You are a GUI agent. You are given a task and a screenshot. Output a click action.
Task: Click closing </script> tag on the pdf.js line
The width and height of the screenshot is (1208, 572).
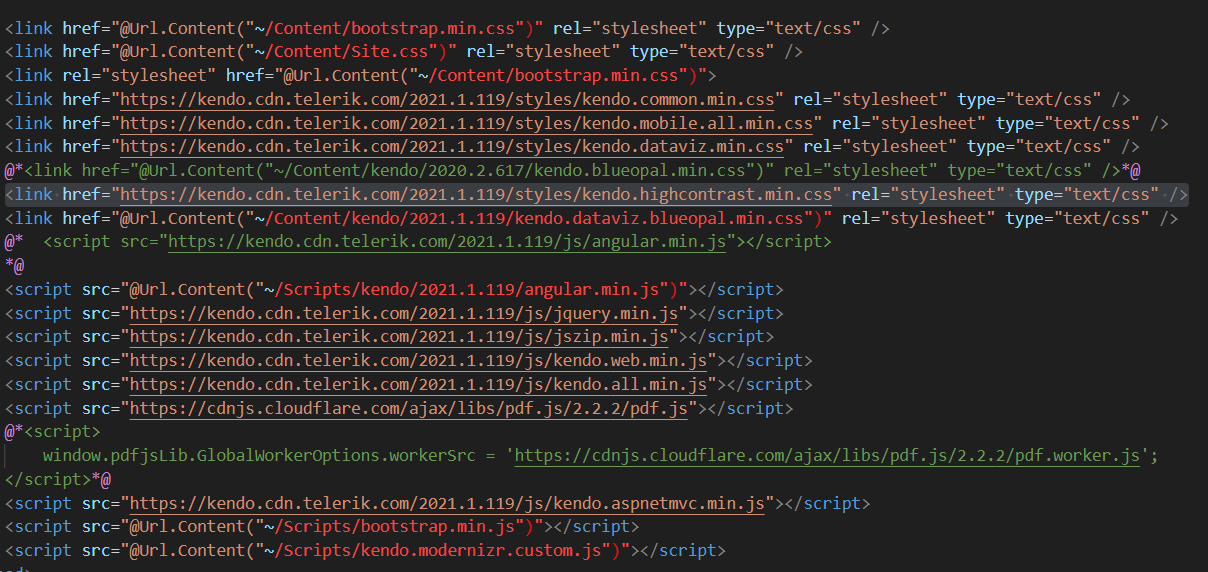point(750,408)
